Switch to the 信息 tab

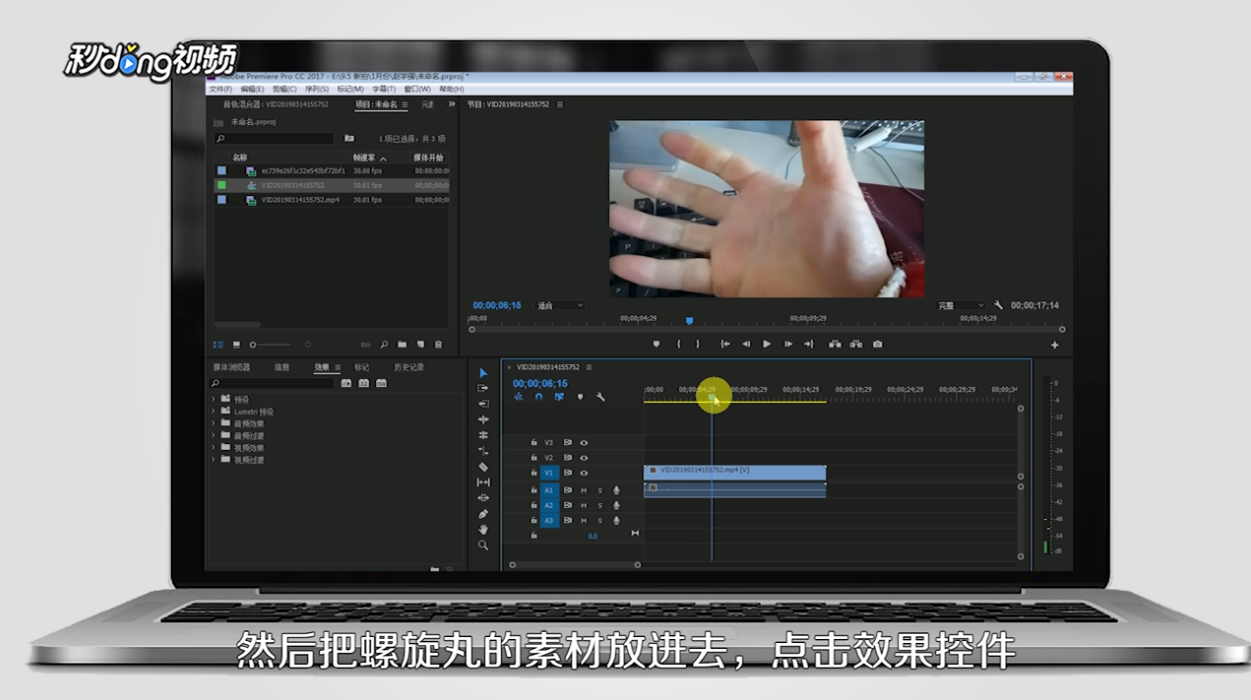[x=282, y=367]
